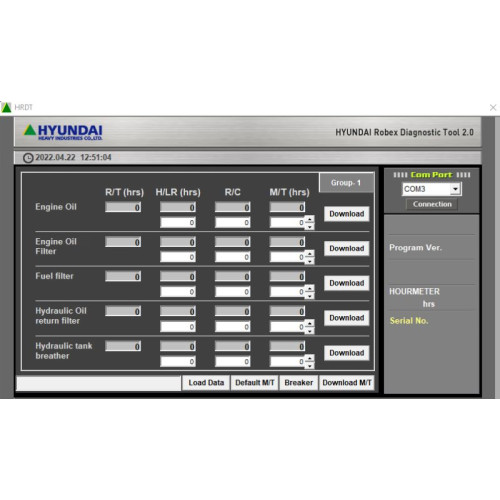Click the Hydraulic tank breather editable R/C field
500x500 pixels.
(233, 361)
